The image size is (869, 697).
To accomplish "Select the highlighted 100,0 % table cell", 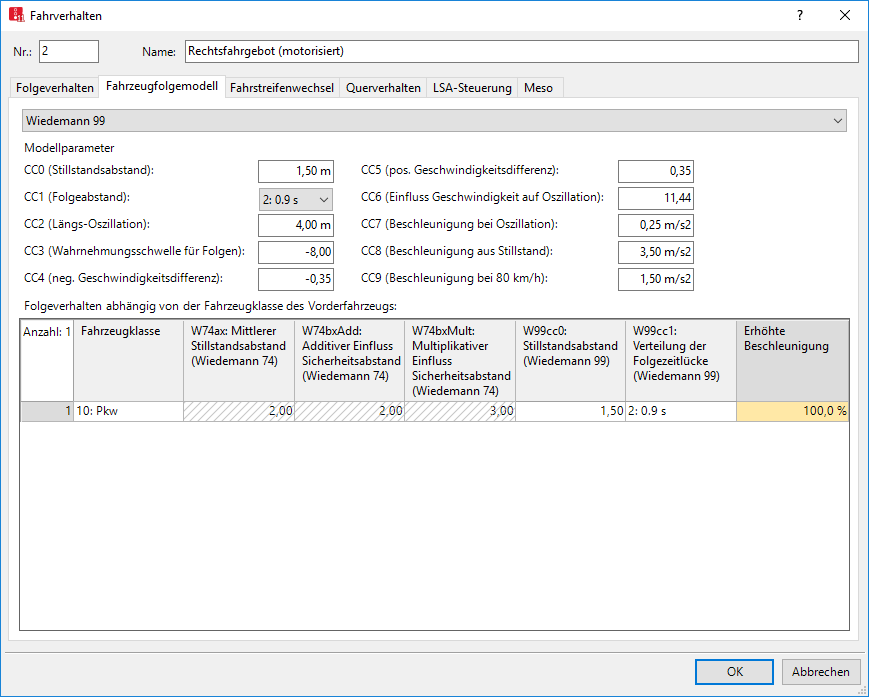I will (792, 411).
